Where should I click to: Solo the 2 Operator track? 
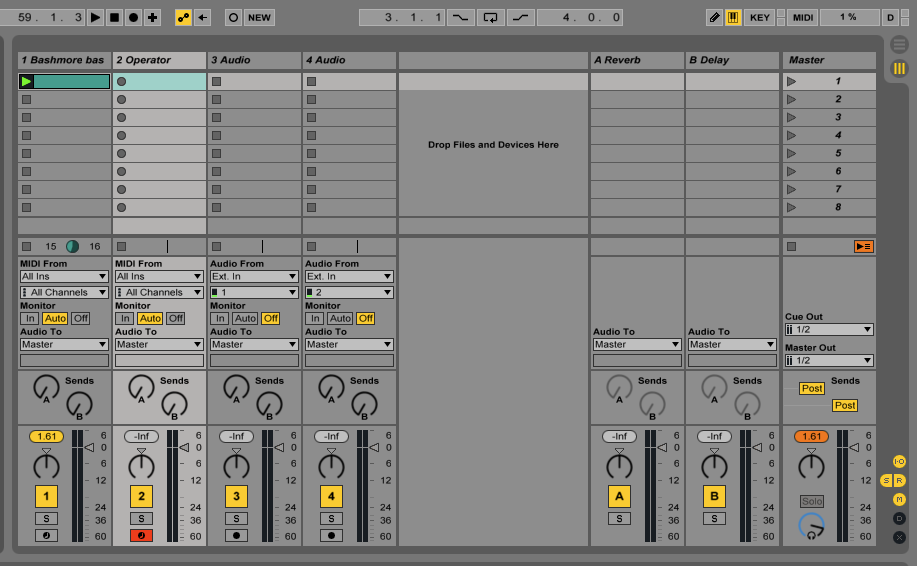click(142, 518)
